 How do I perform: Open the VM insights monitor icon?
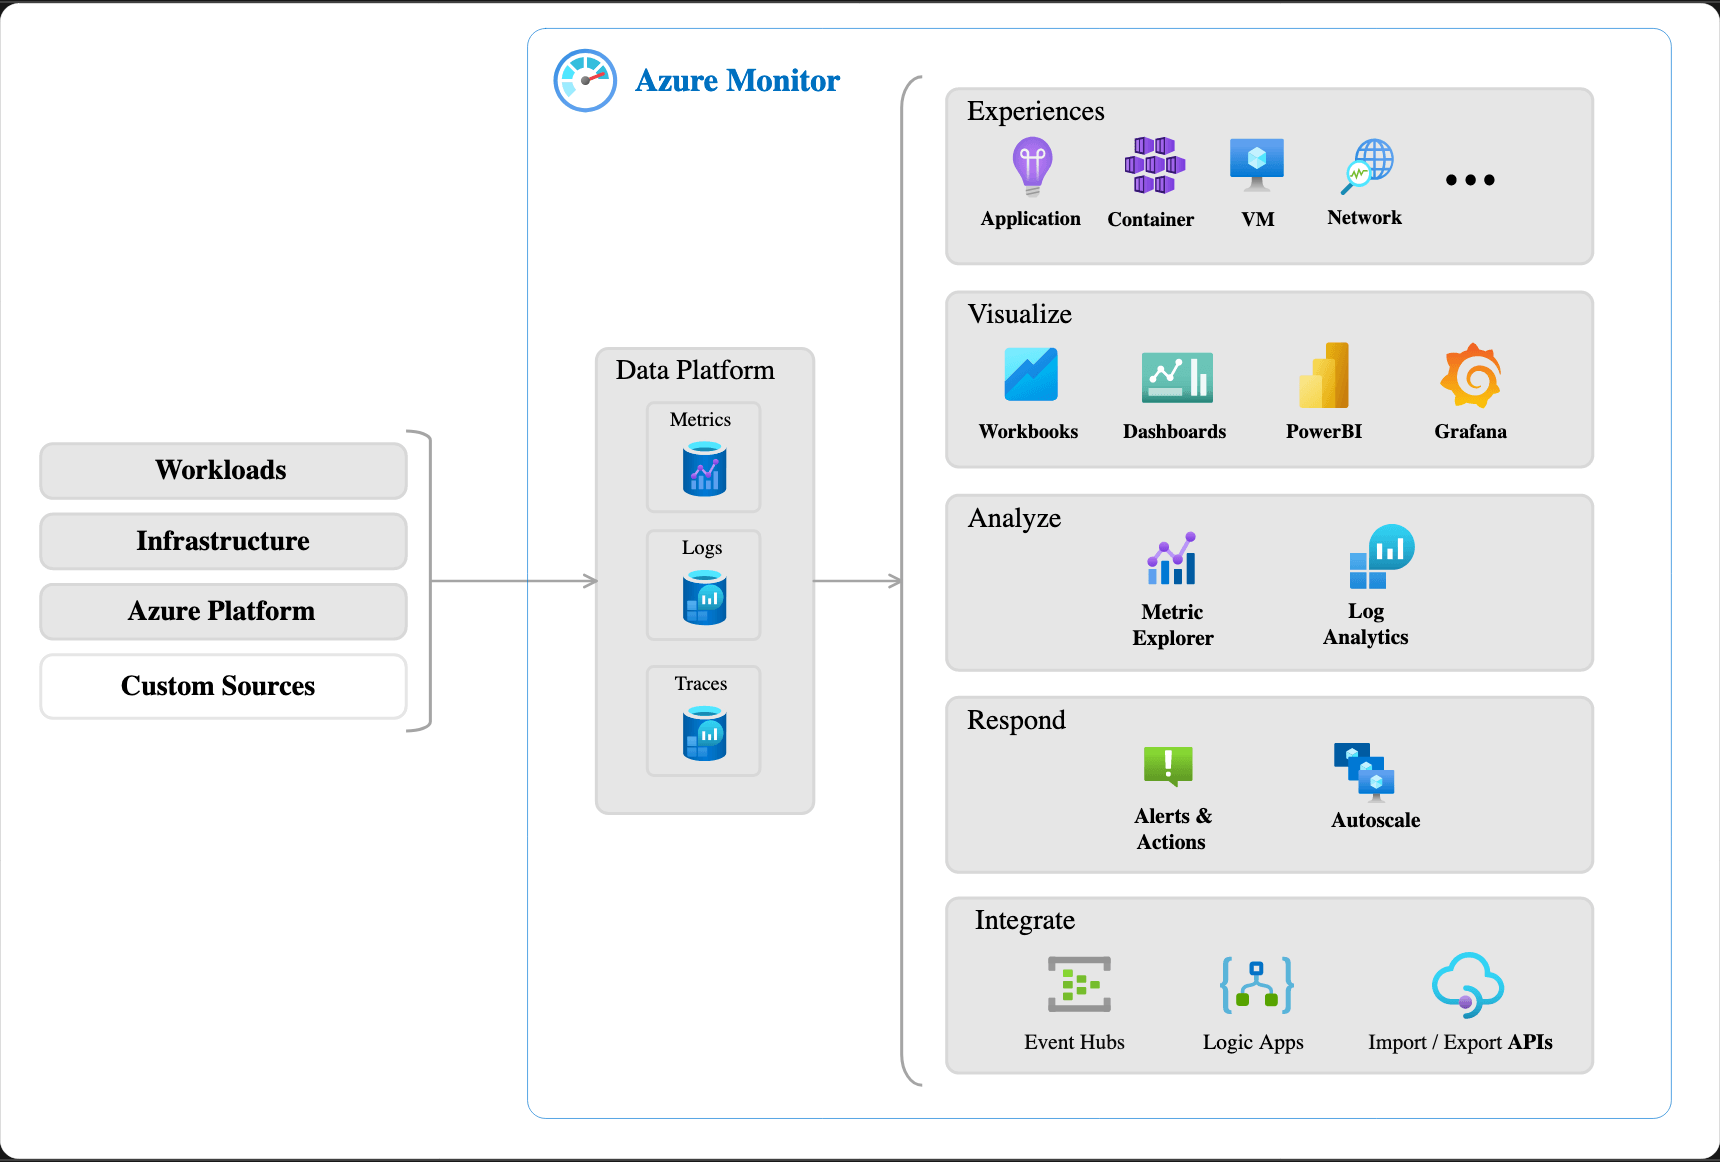pos(1257,166)
